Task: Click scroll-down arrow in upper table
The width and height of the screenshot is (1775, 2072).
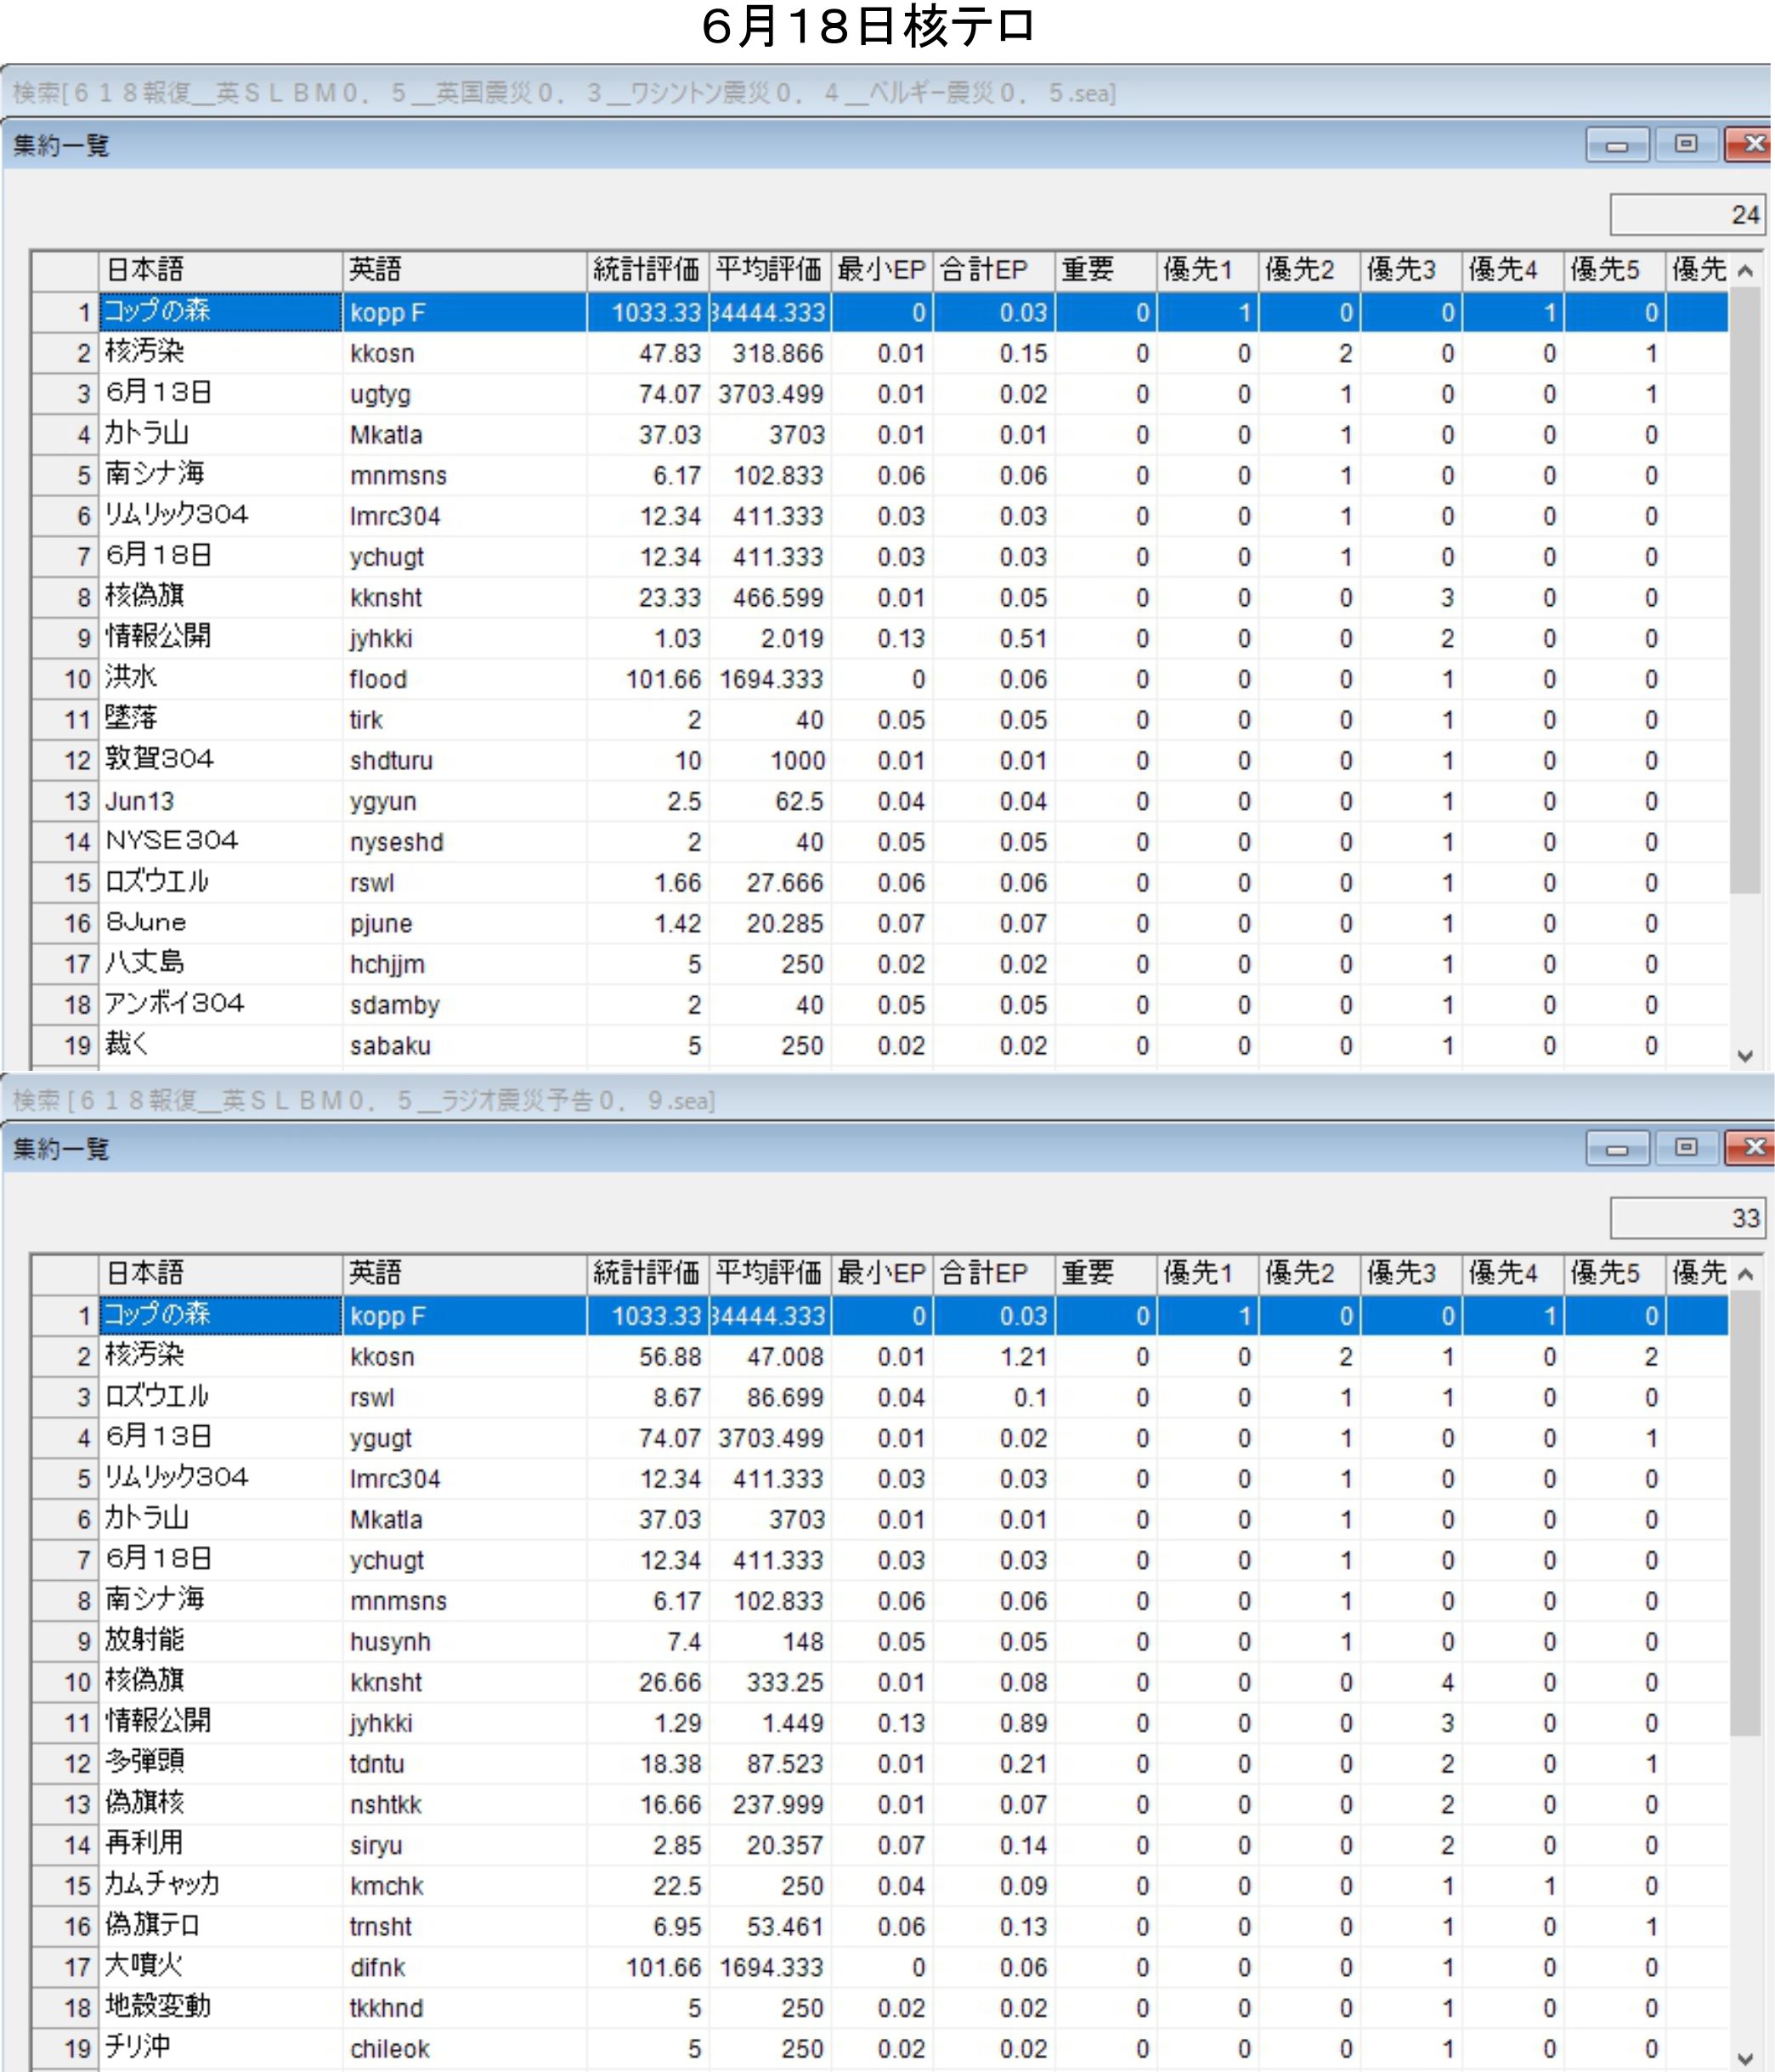Action: click(1745, 1055)
